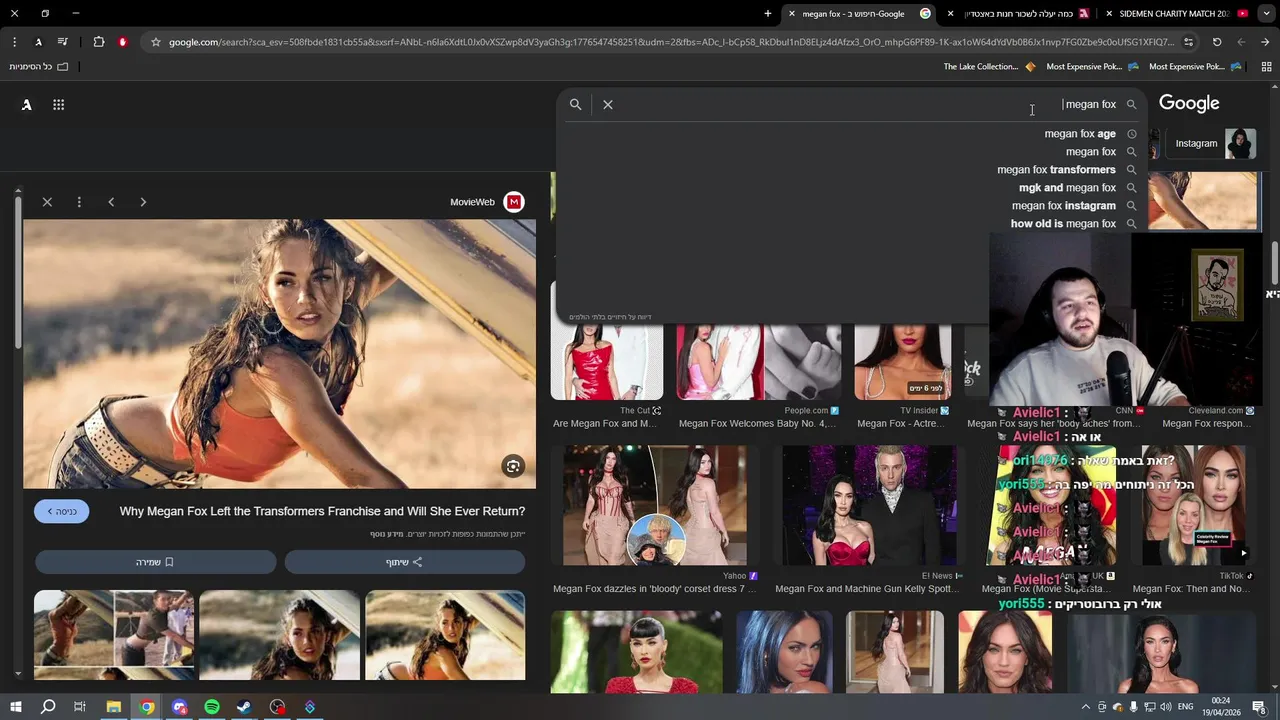Open Windows taskbar search
The image size is (1280, 720).
pos(48,707)
